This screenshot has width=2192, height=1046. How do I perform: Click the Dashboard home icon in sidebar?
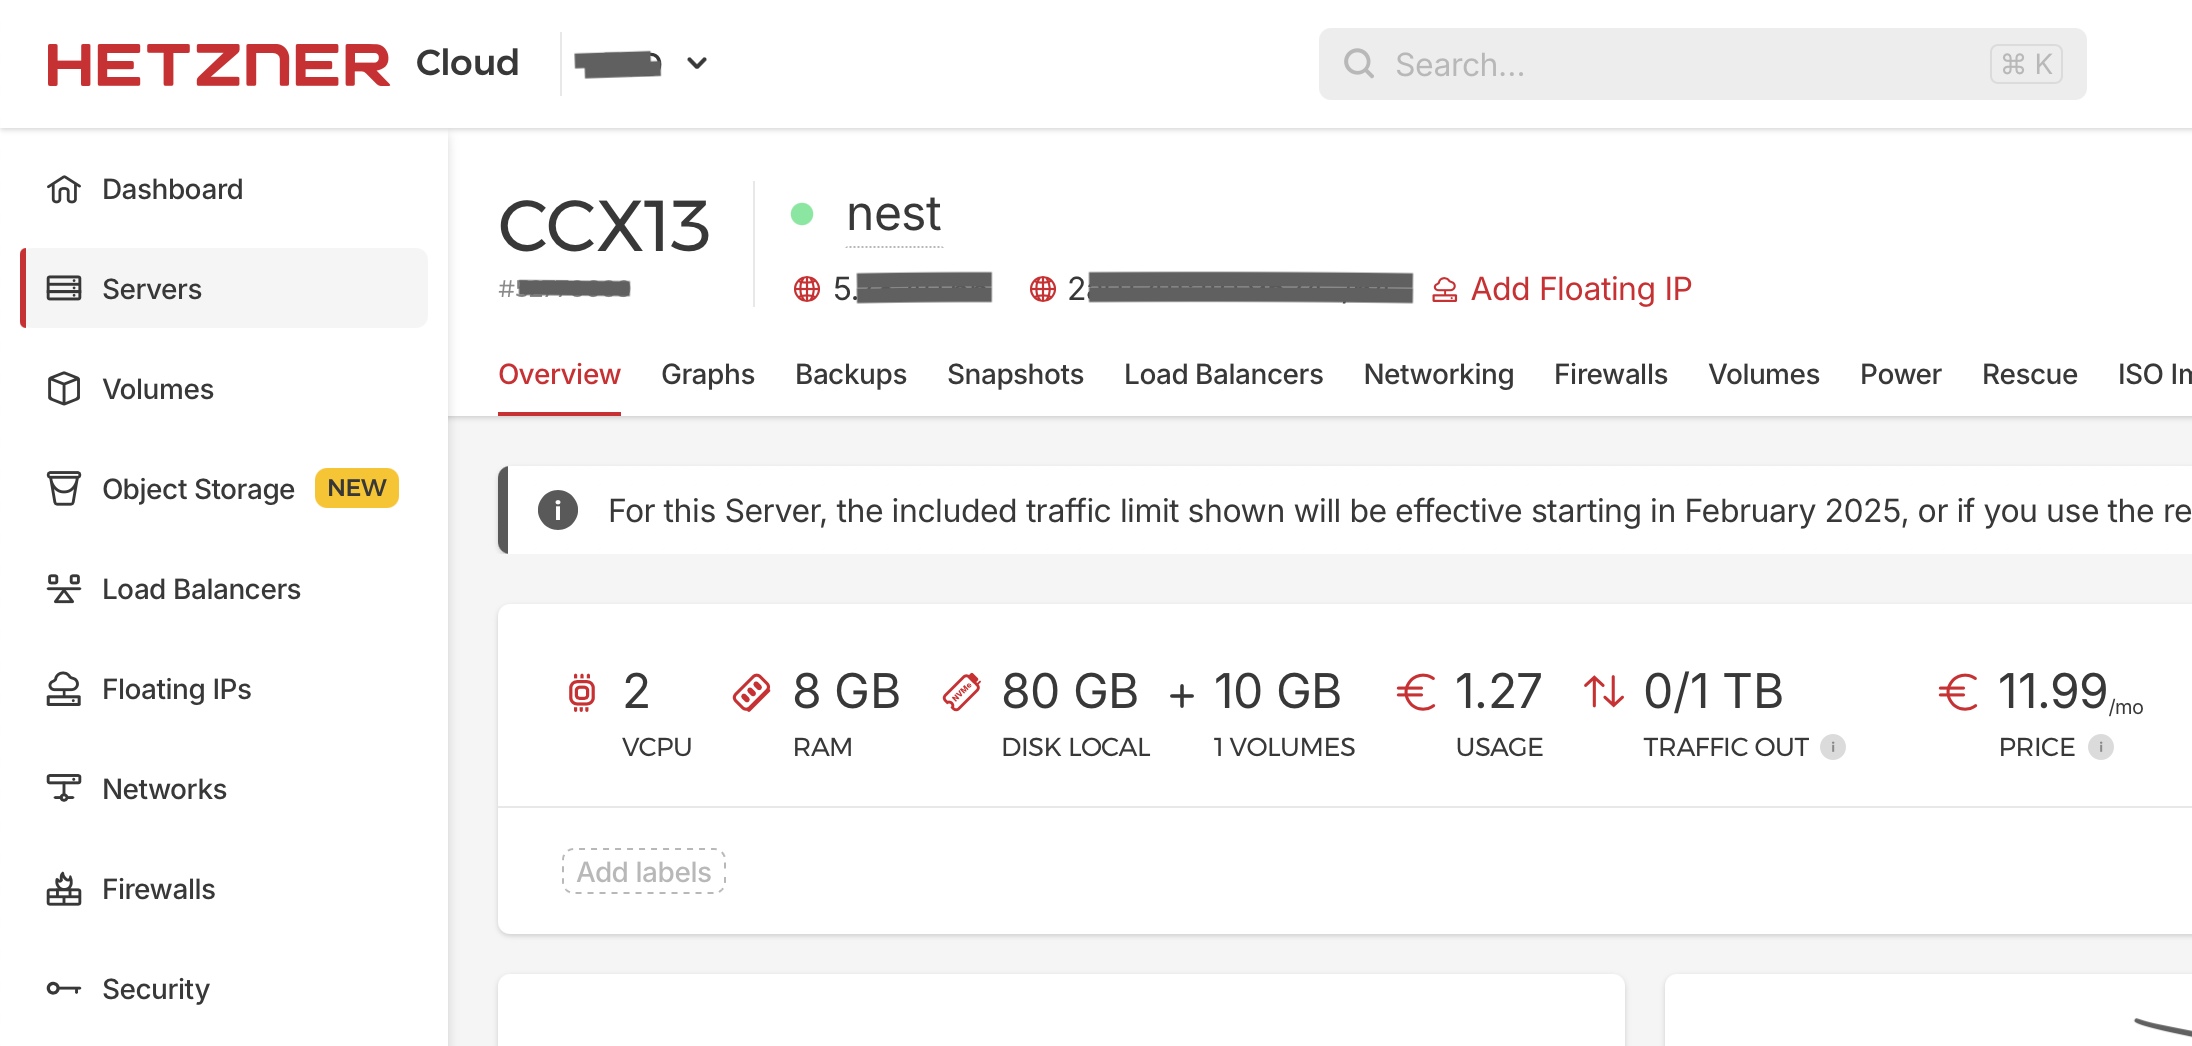coord(64,189)
